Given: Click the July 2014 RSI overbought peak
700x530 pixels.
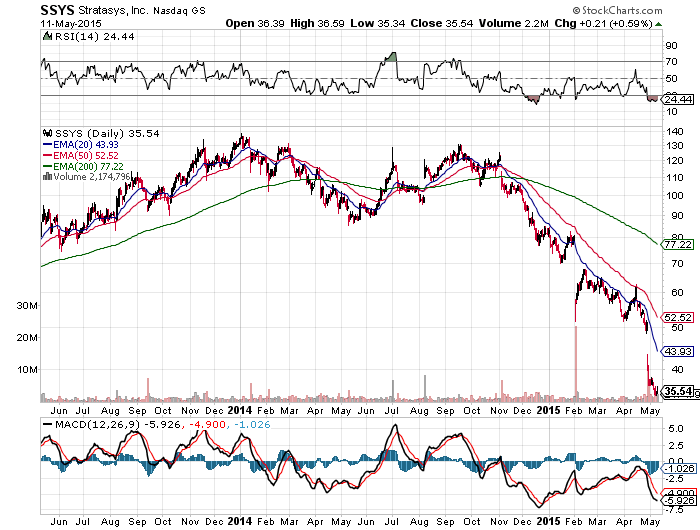Looking at the screenshot, I should pos(392,55).
